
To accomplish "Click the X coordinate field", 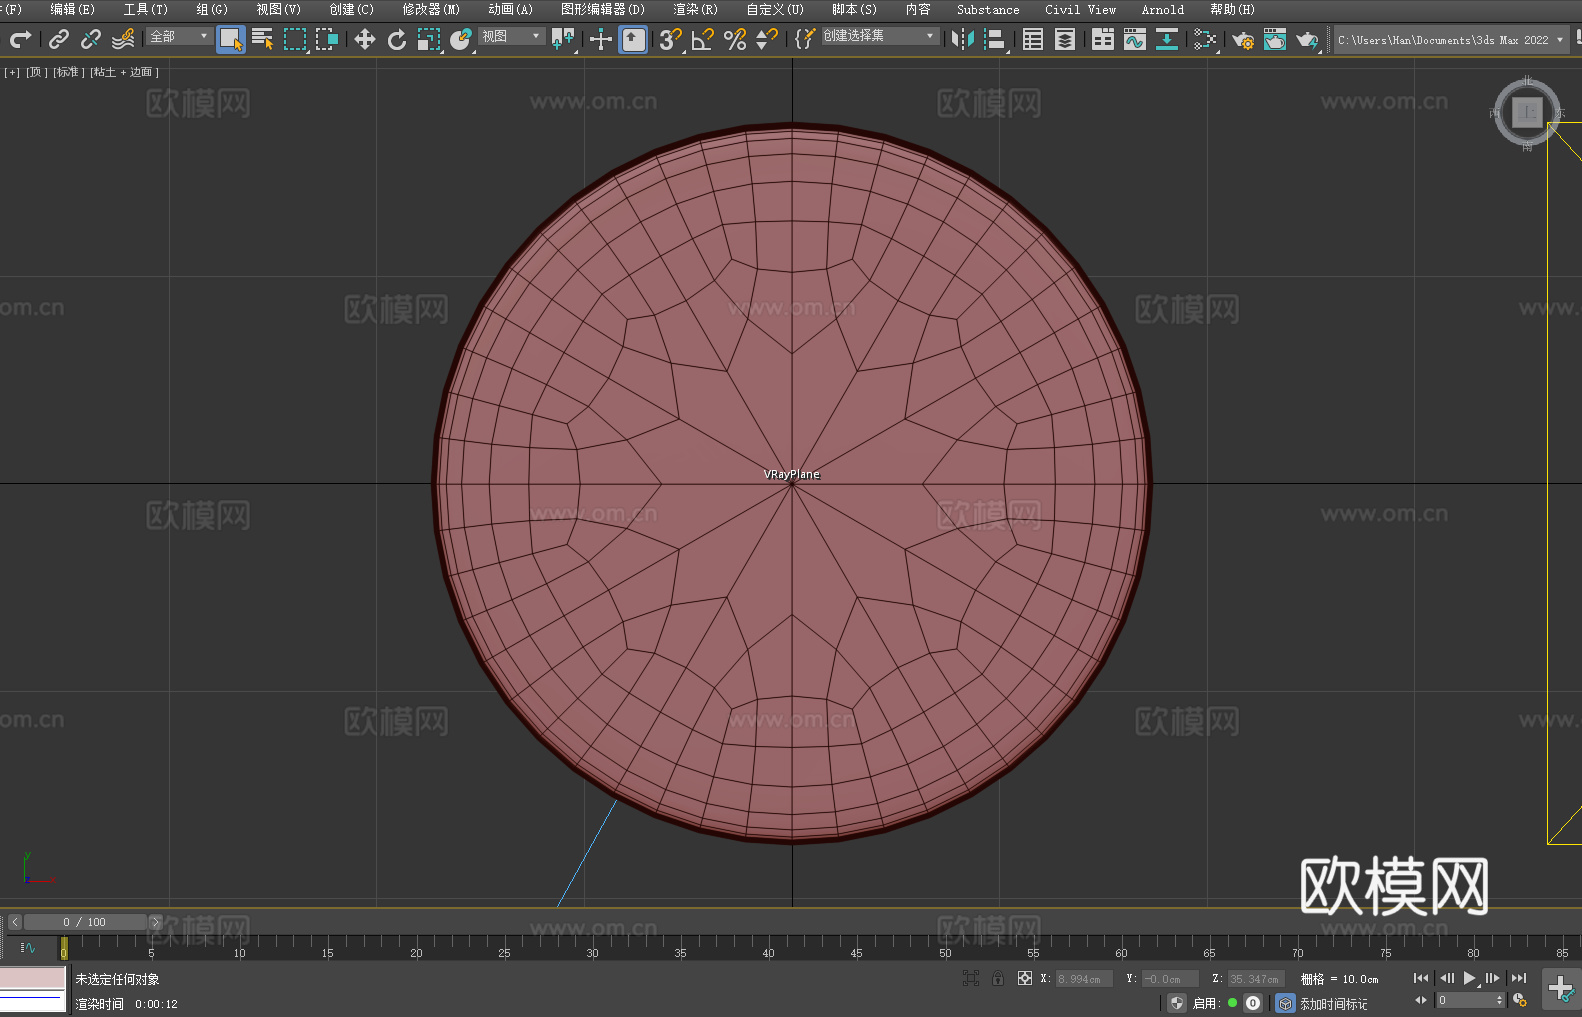I will click(x=1084, y=979).
